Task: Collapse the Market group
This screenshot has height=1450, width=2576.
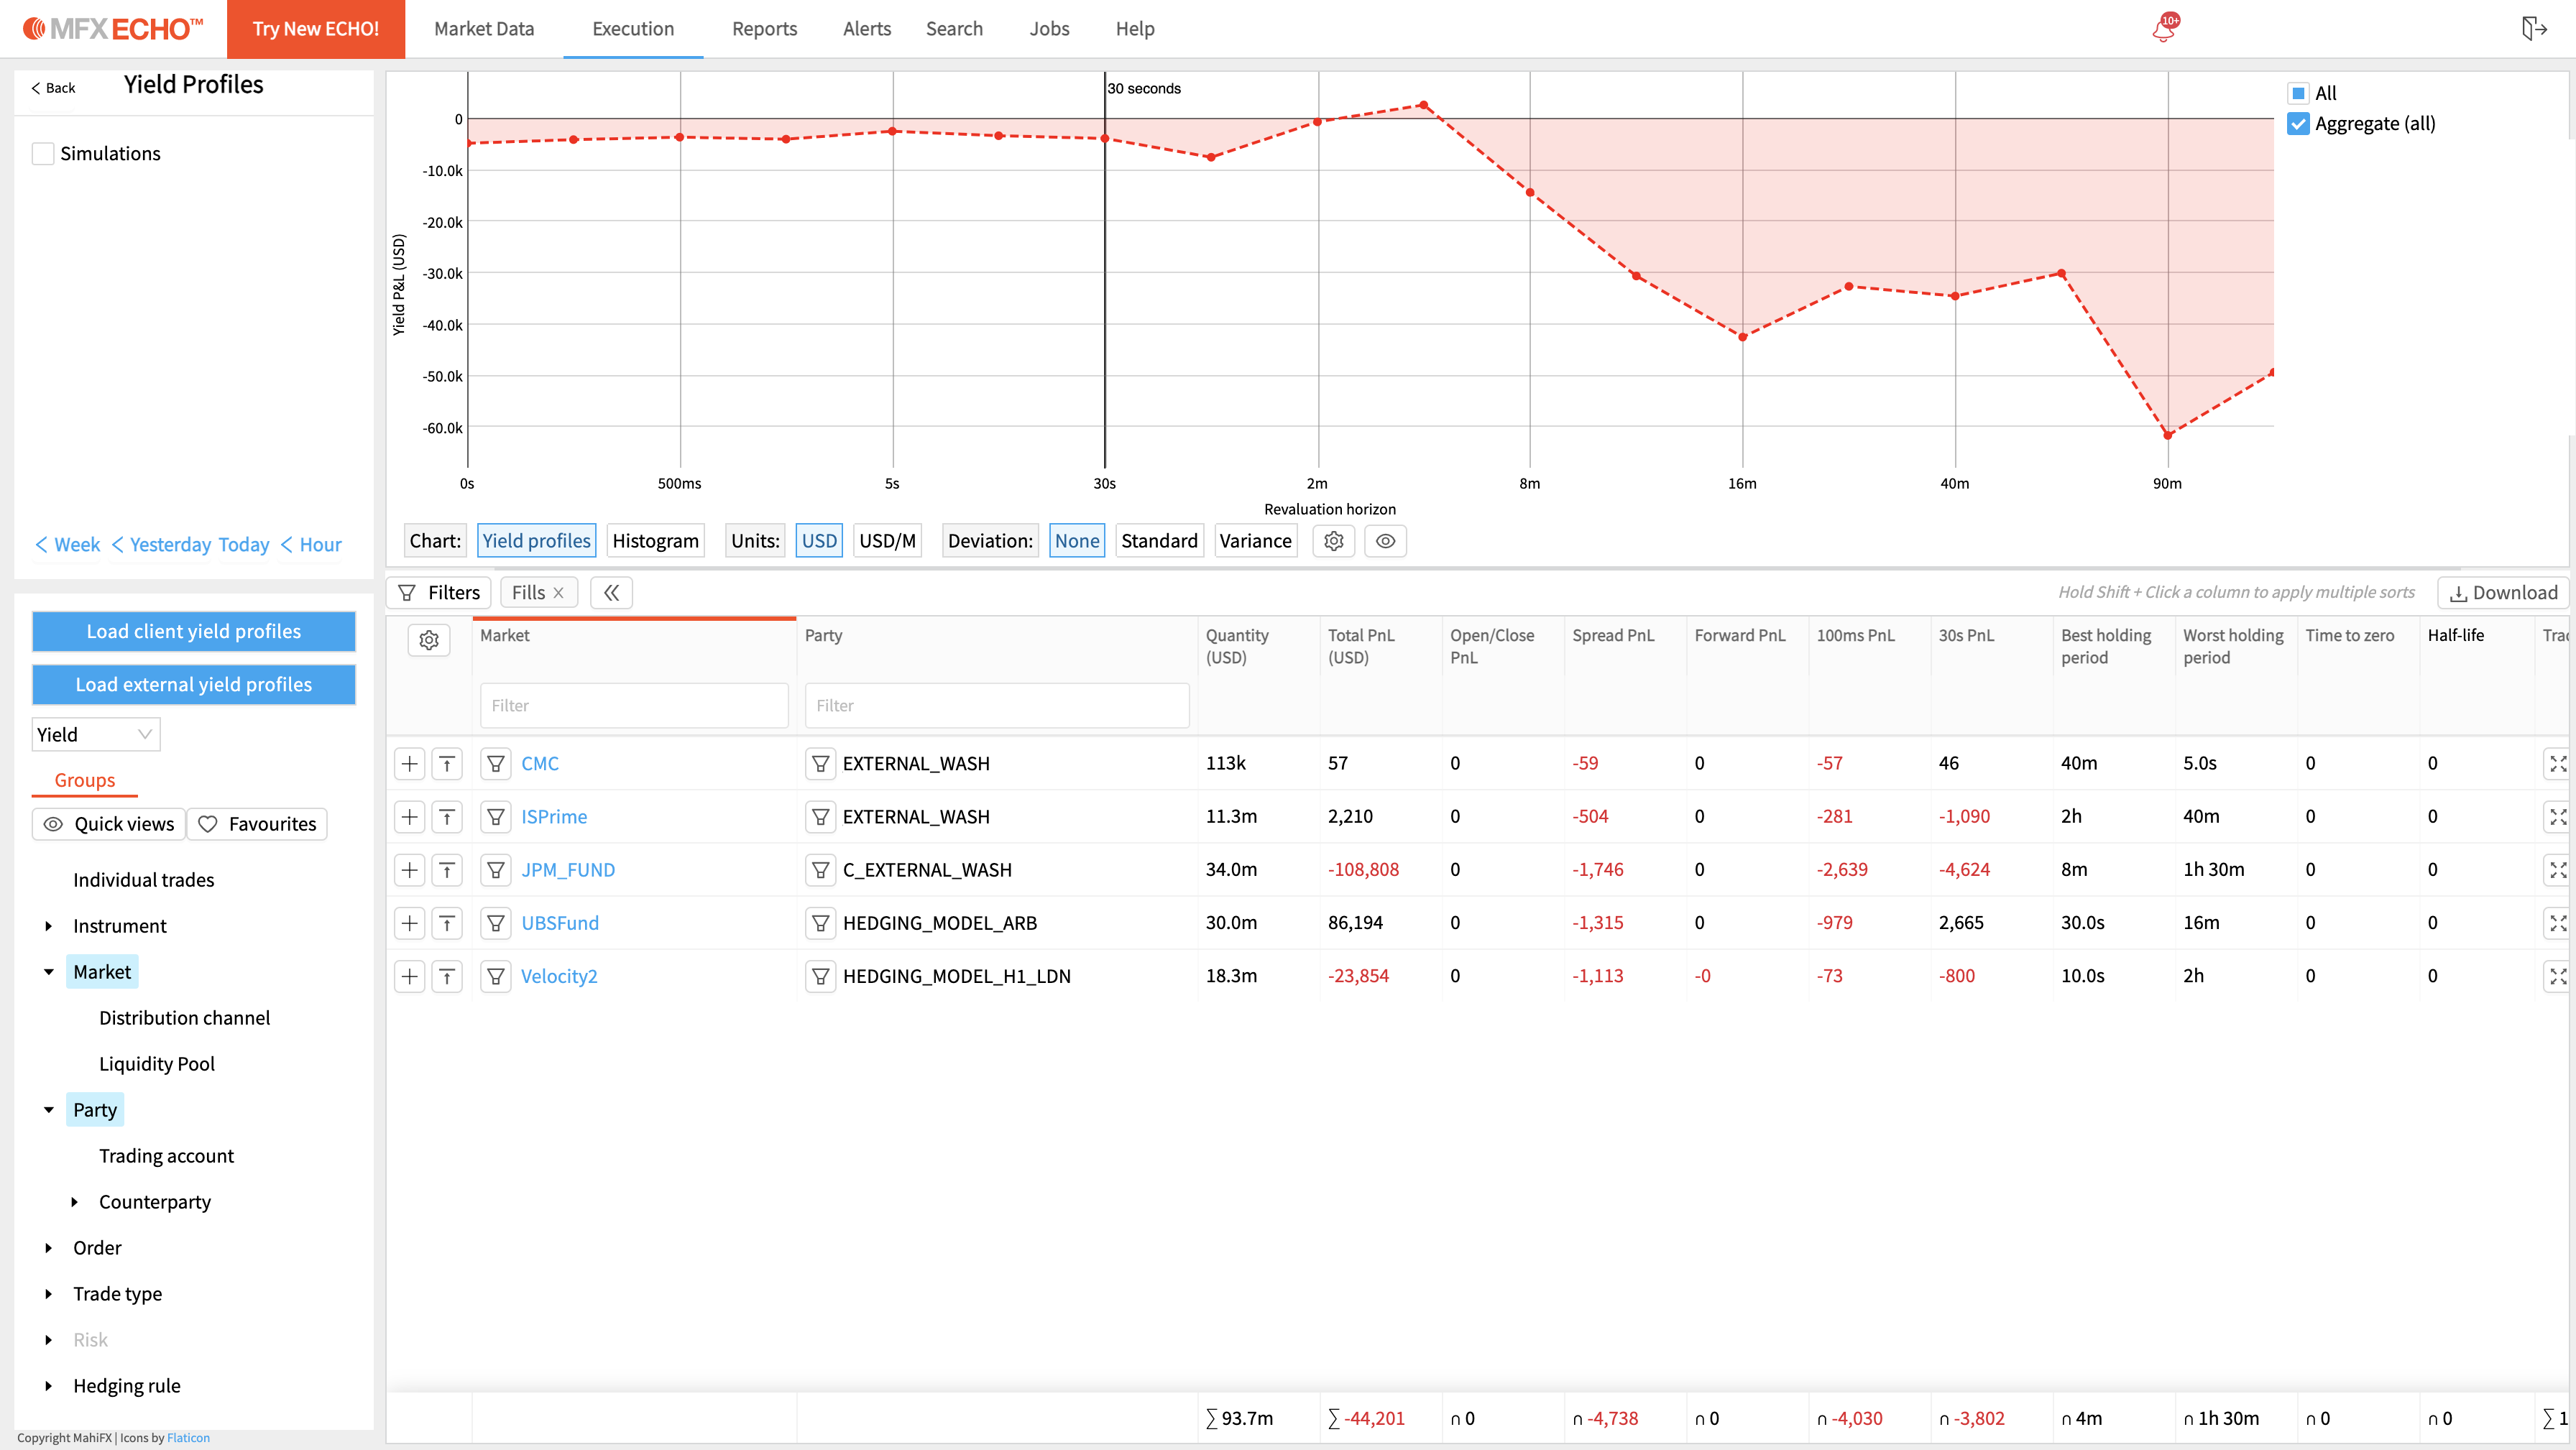Action: pyautogui.click(x=48, y=972)
